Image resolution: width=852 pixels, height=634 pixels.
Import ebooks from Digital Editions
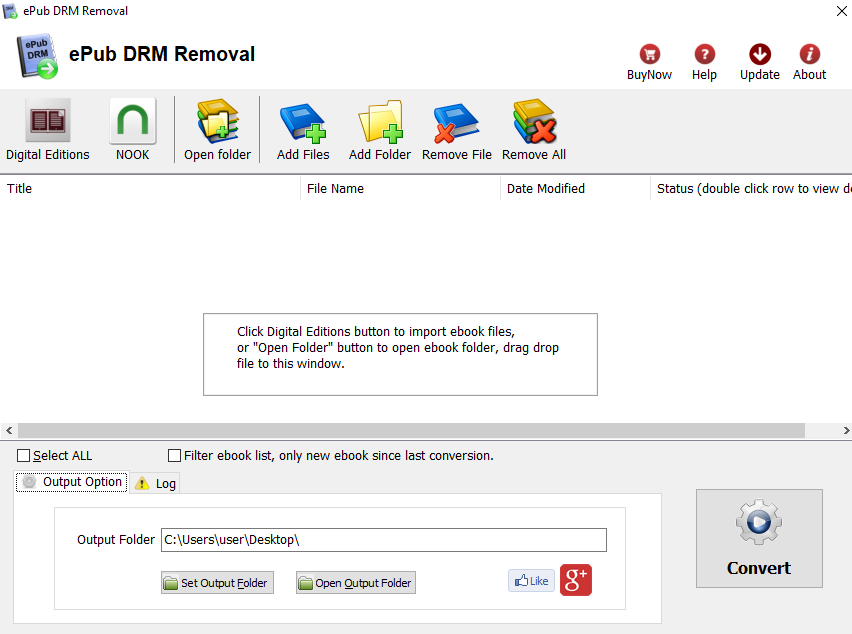[48, 130]
